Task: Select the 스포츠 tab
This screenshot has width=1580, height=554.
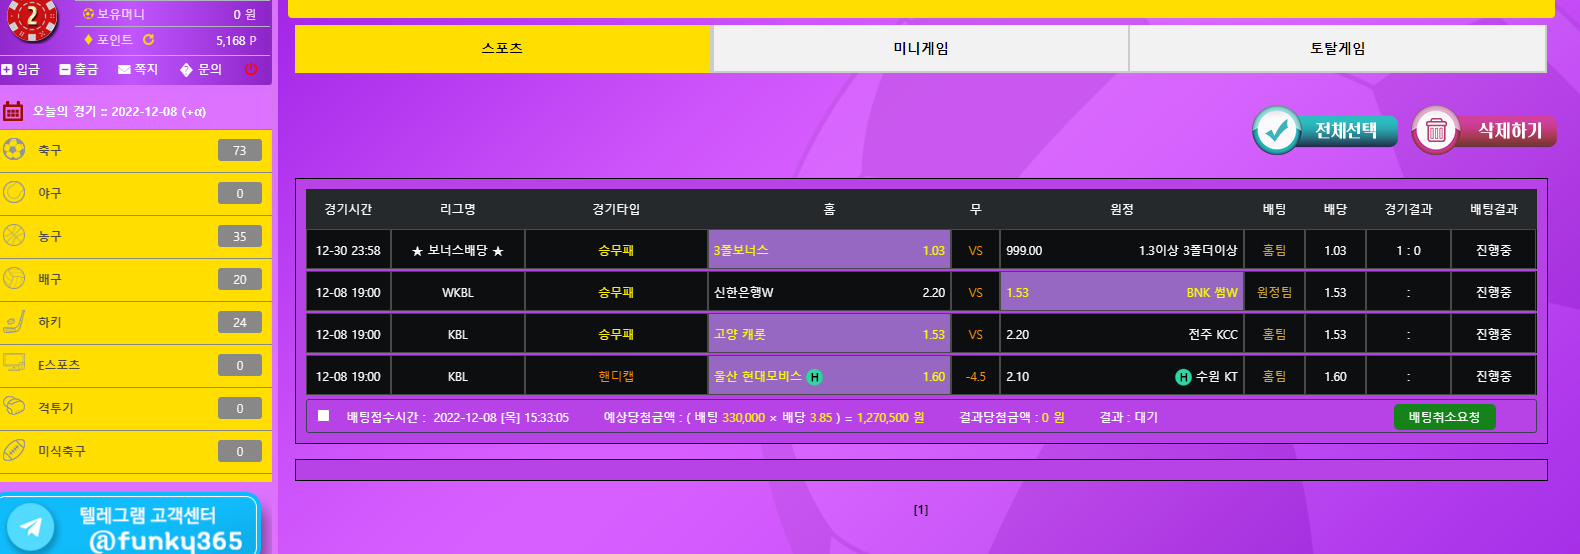Action: [x=502, y=48]
